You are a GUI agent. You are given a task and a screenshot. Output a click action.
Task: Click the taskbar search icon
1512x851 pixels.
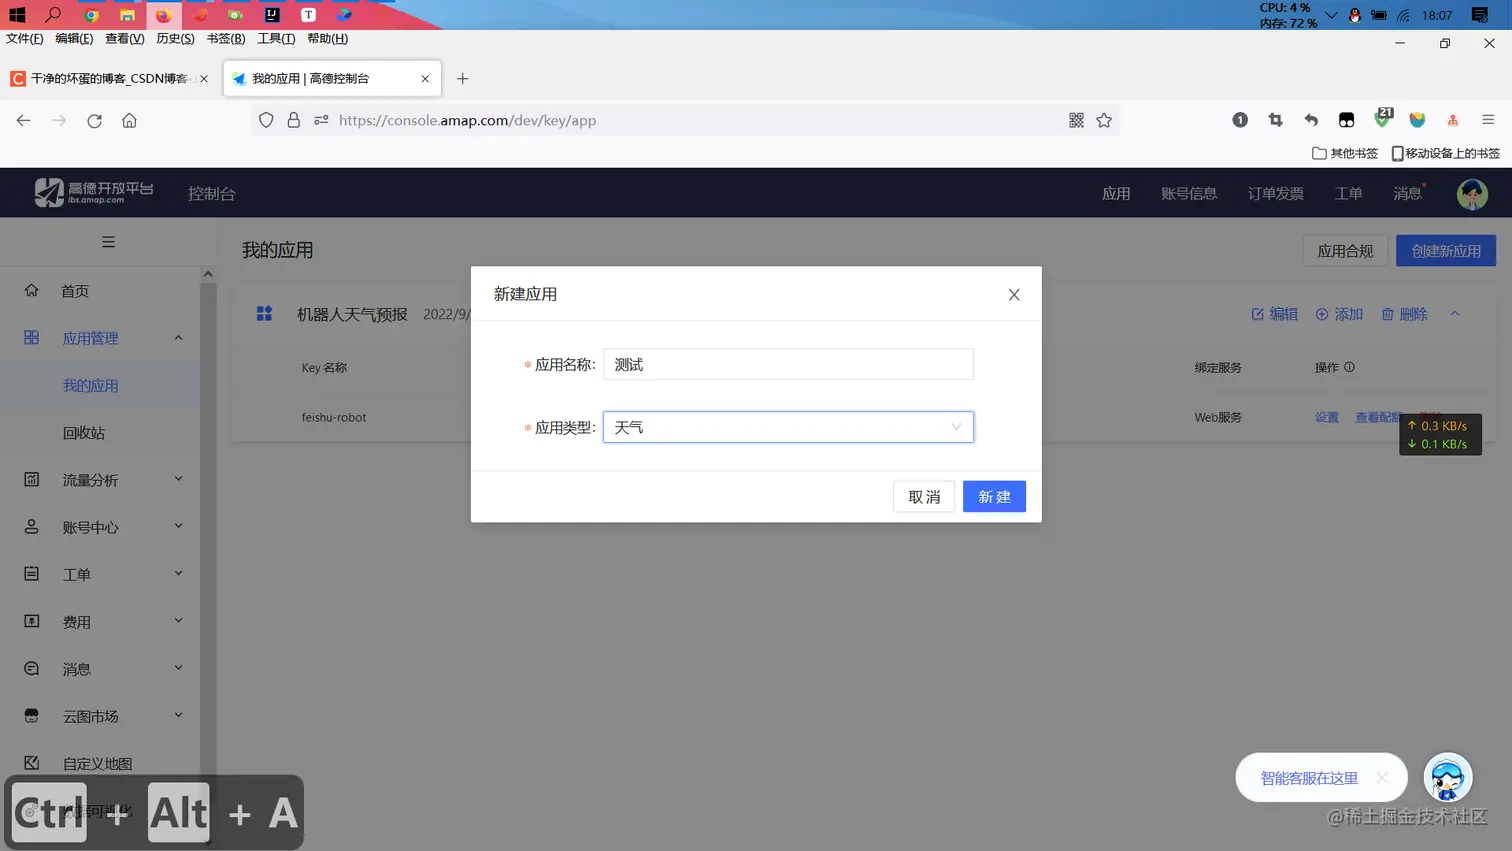point(53,14)
